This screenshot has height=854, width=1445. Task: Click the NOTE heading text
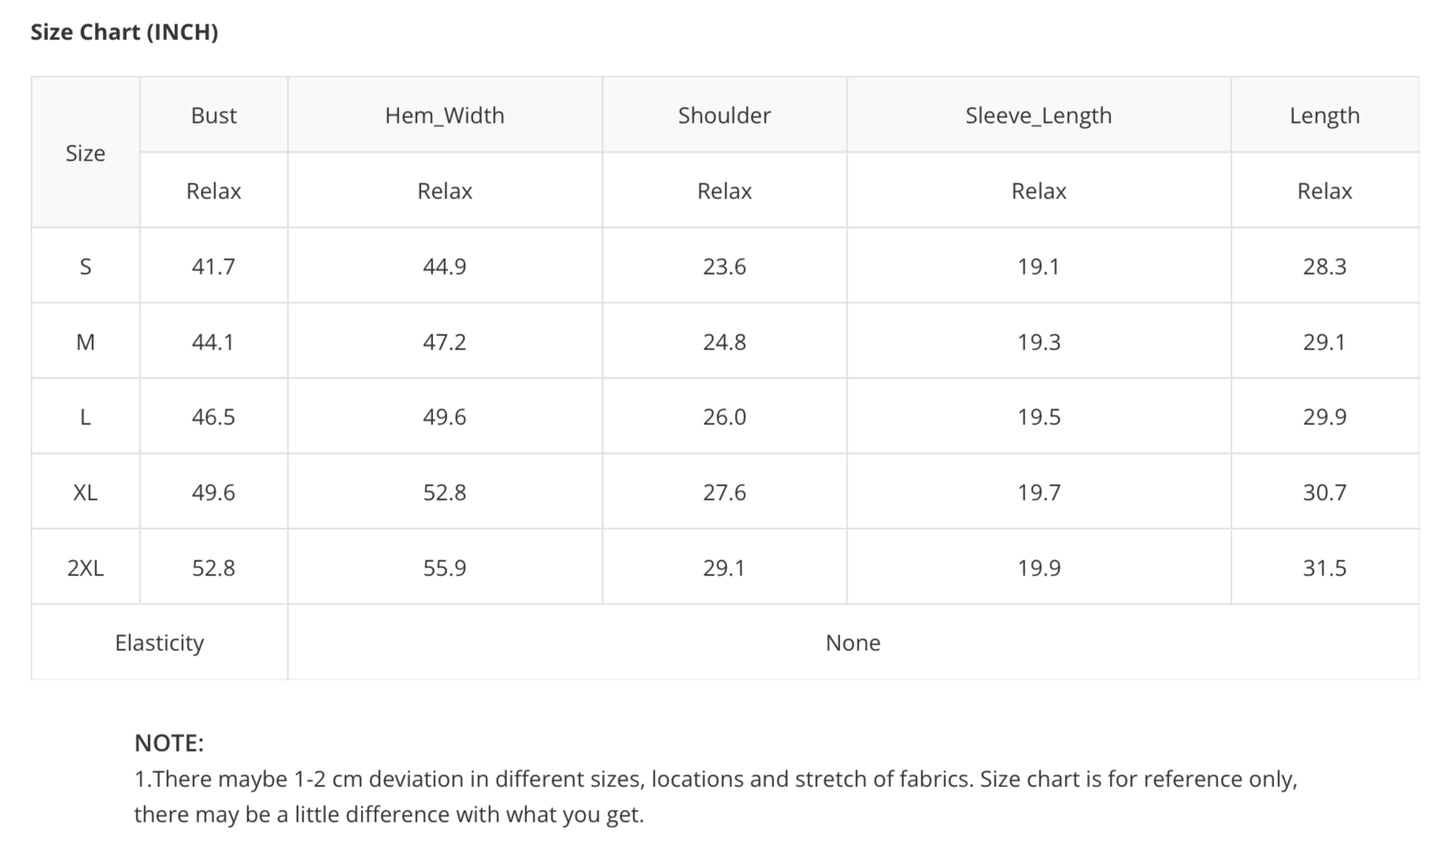coord(169,743)
